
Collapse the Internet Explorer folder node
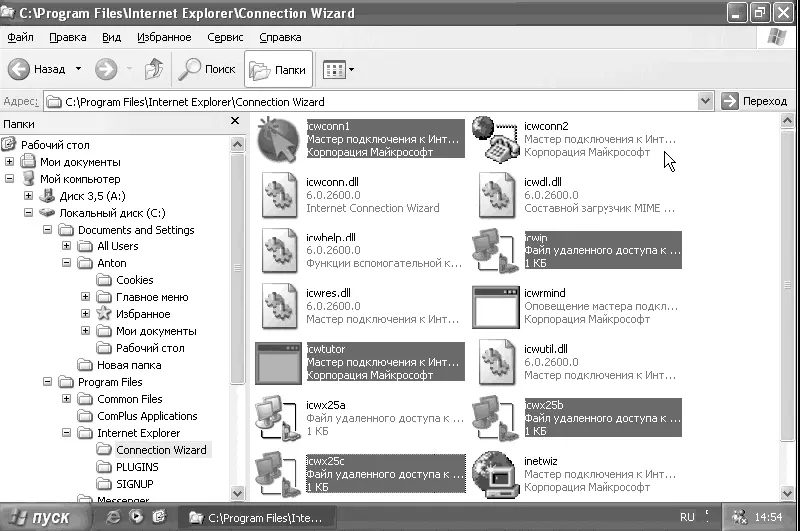pyautogui.click(x=66, y=433)
